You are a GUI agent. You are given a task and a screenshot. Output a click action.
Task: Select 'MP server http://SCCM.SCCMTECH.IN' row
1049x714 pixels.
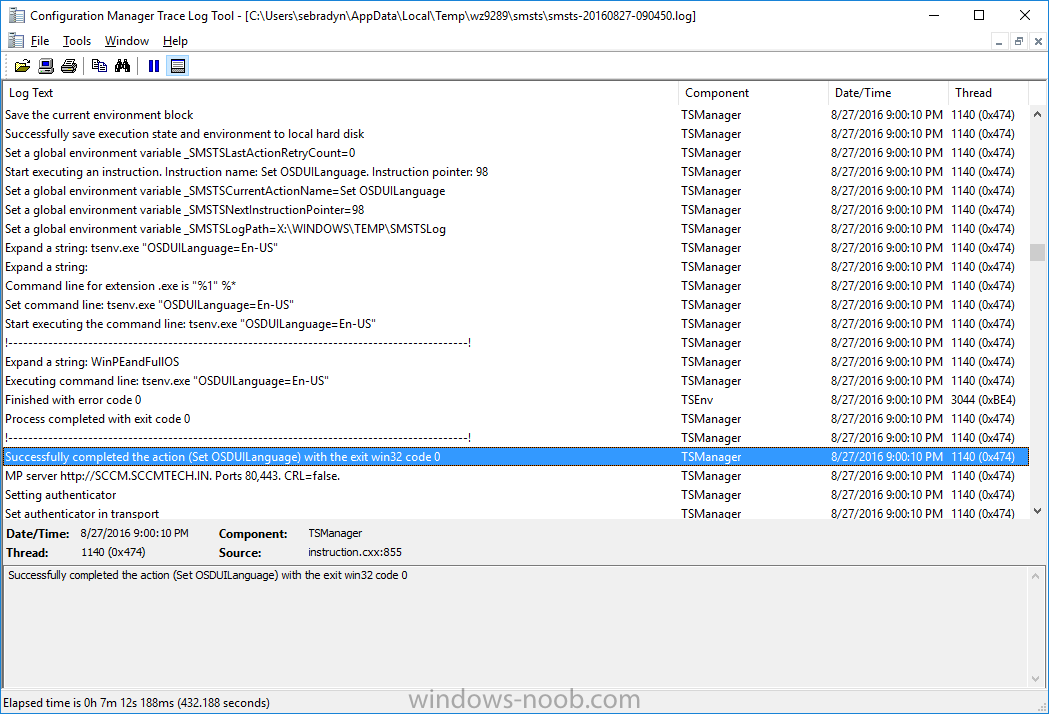click(x=515, y=476)
